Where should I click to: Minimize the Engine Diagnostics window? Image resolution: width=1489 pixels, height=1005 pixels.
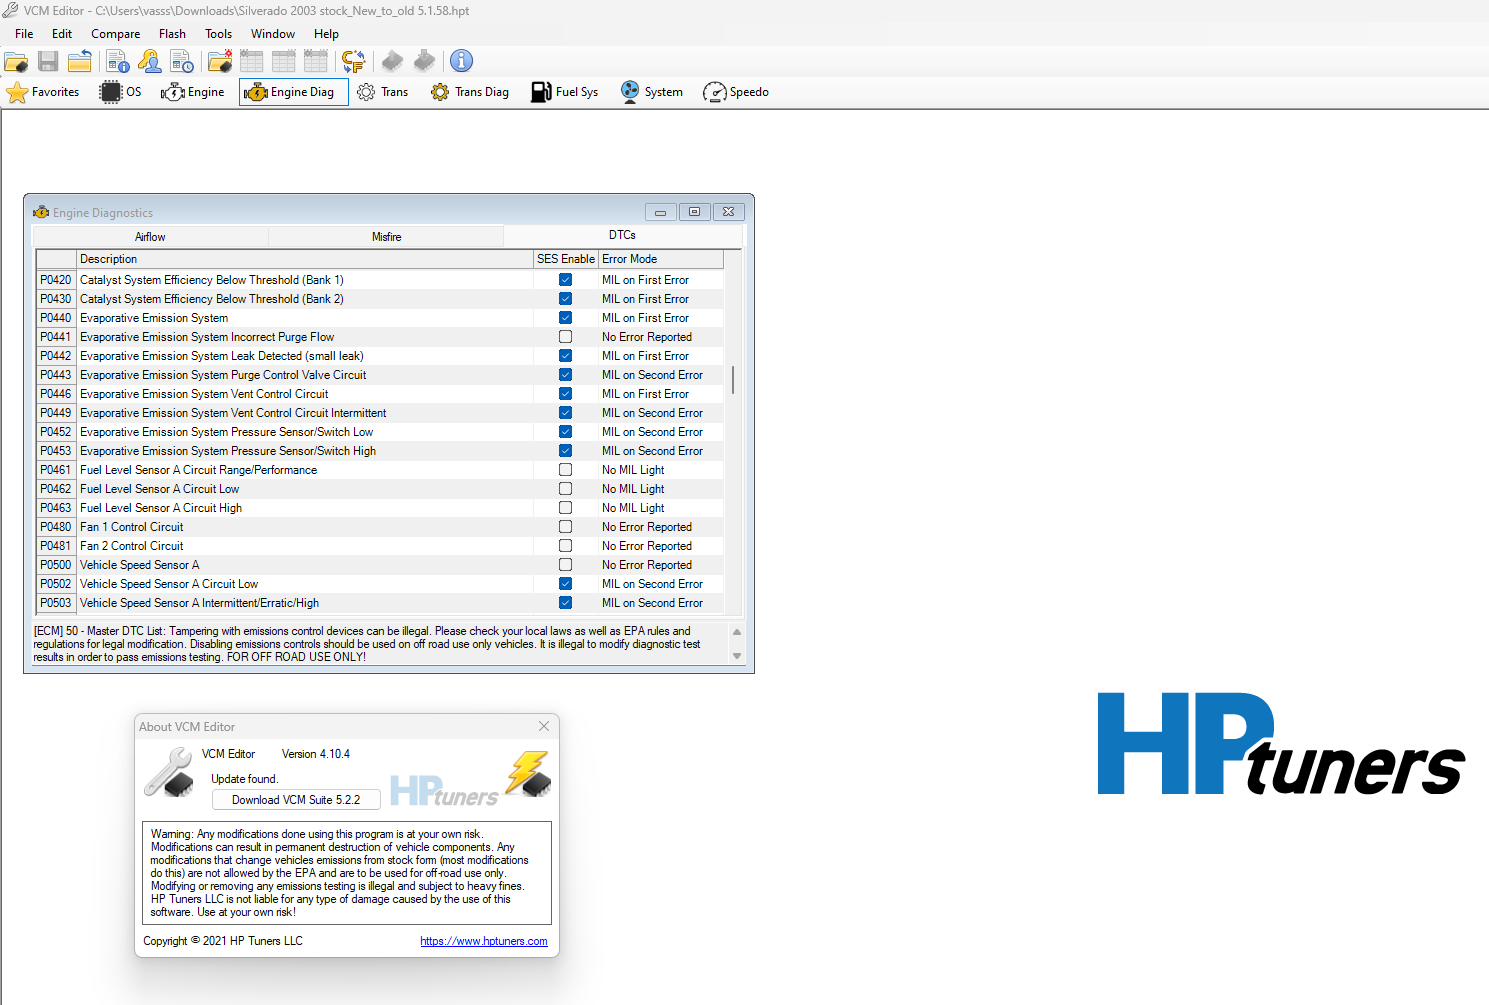coord(660,212)
